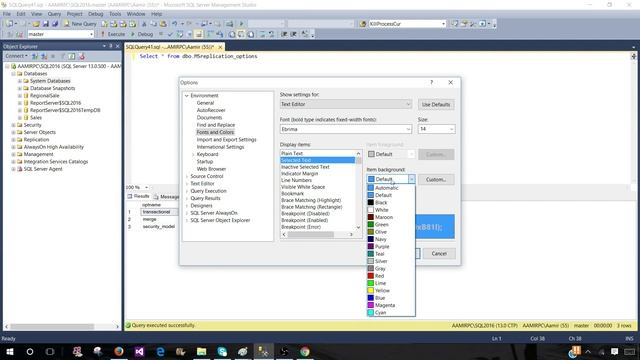Viewport: 640px width, 360px height.
Task: Open the Font dropdown showing Ebrima
Action: (346, 129)
